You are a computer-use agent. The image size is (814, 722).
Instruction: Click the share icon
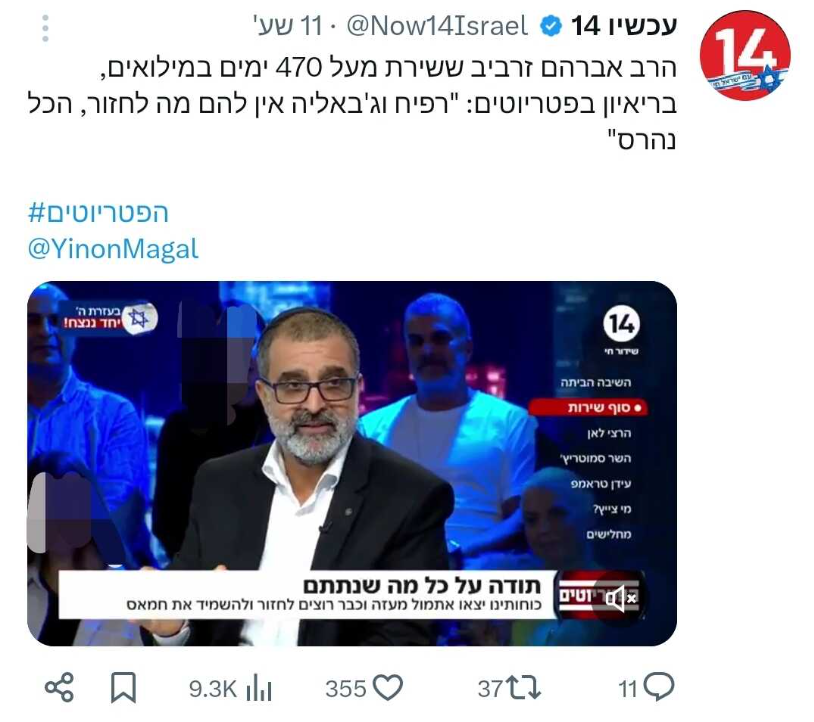pyautogui.click(x=59, y=688)
